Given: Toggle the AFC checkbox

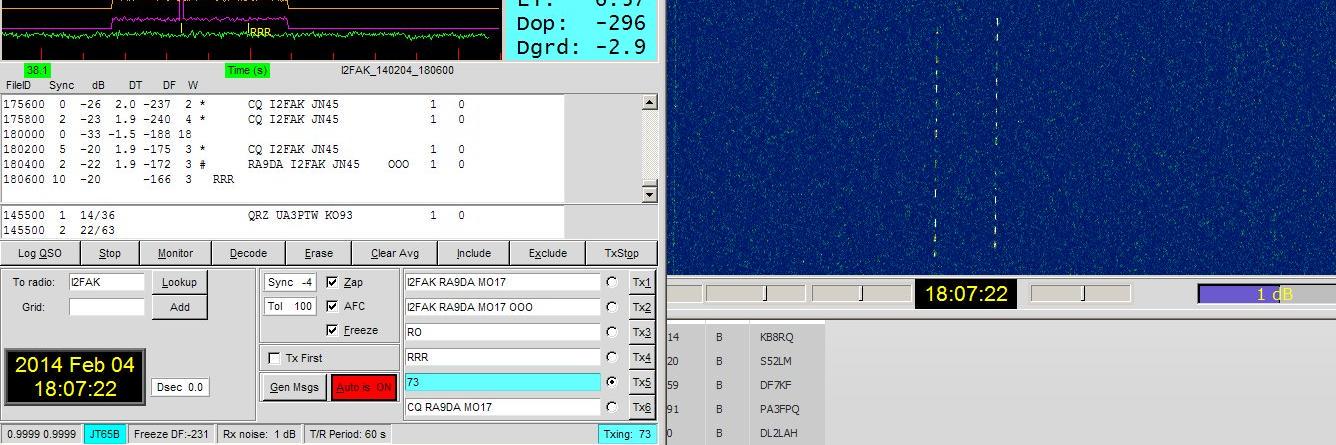Looking at the screenshot, I should (333, 306).
